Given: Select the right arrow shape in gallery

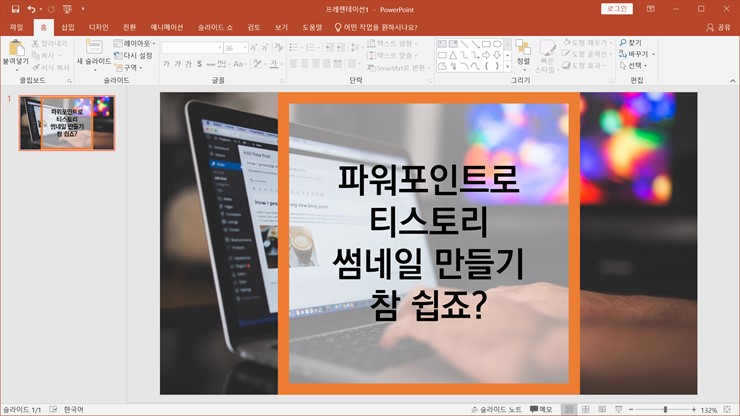Looking at the screenshot, I should click(486, 55).
